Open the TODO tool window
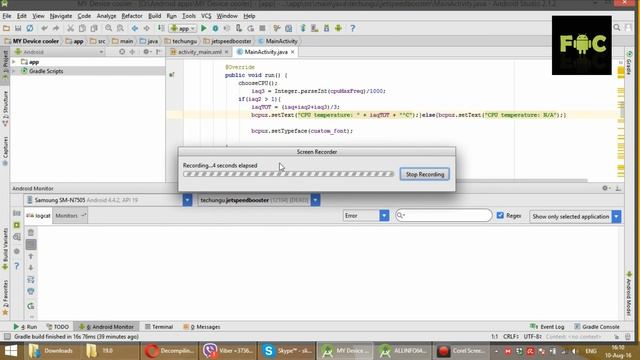This screenshot has height=360, width=640. coord(58,327)
